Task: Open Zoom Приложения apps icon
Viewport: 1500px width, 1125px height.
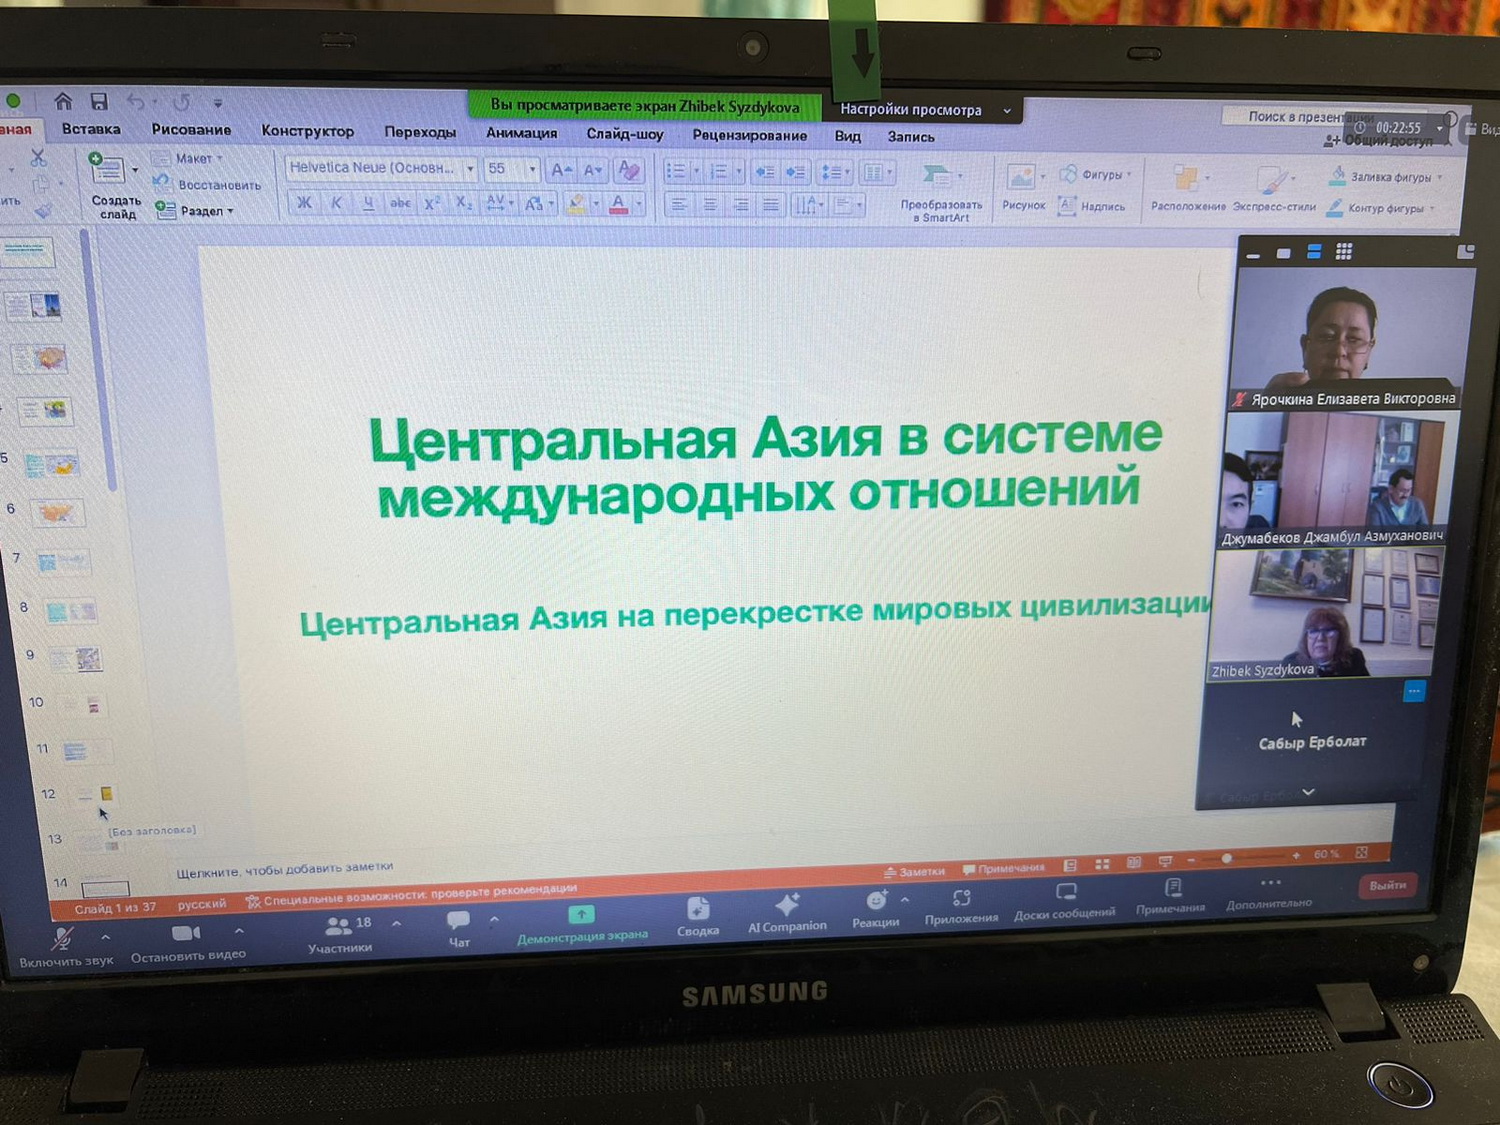Action: pos(962,897)
